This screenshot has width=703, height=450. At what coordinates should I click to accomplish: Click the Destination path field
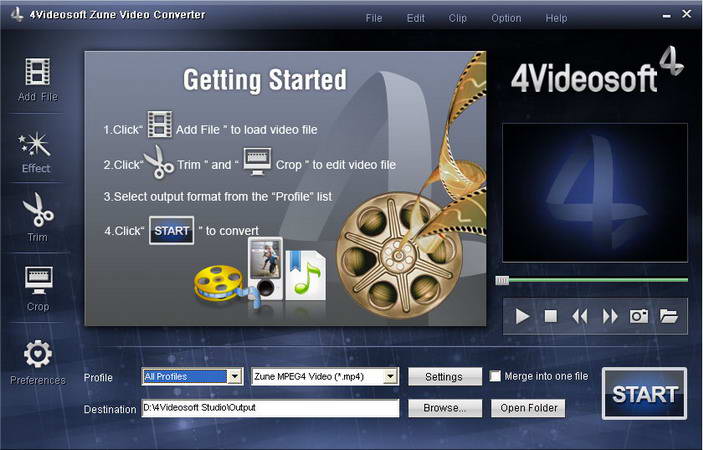[270, 408]
